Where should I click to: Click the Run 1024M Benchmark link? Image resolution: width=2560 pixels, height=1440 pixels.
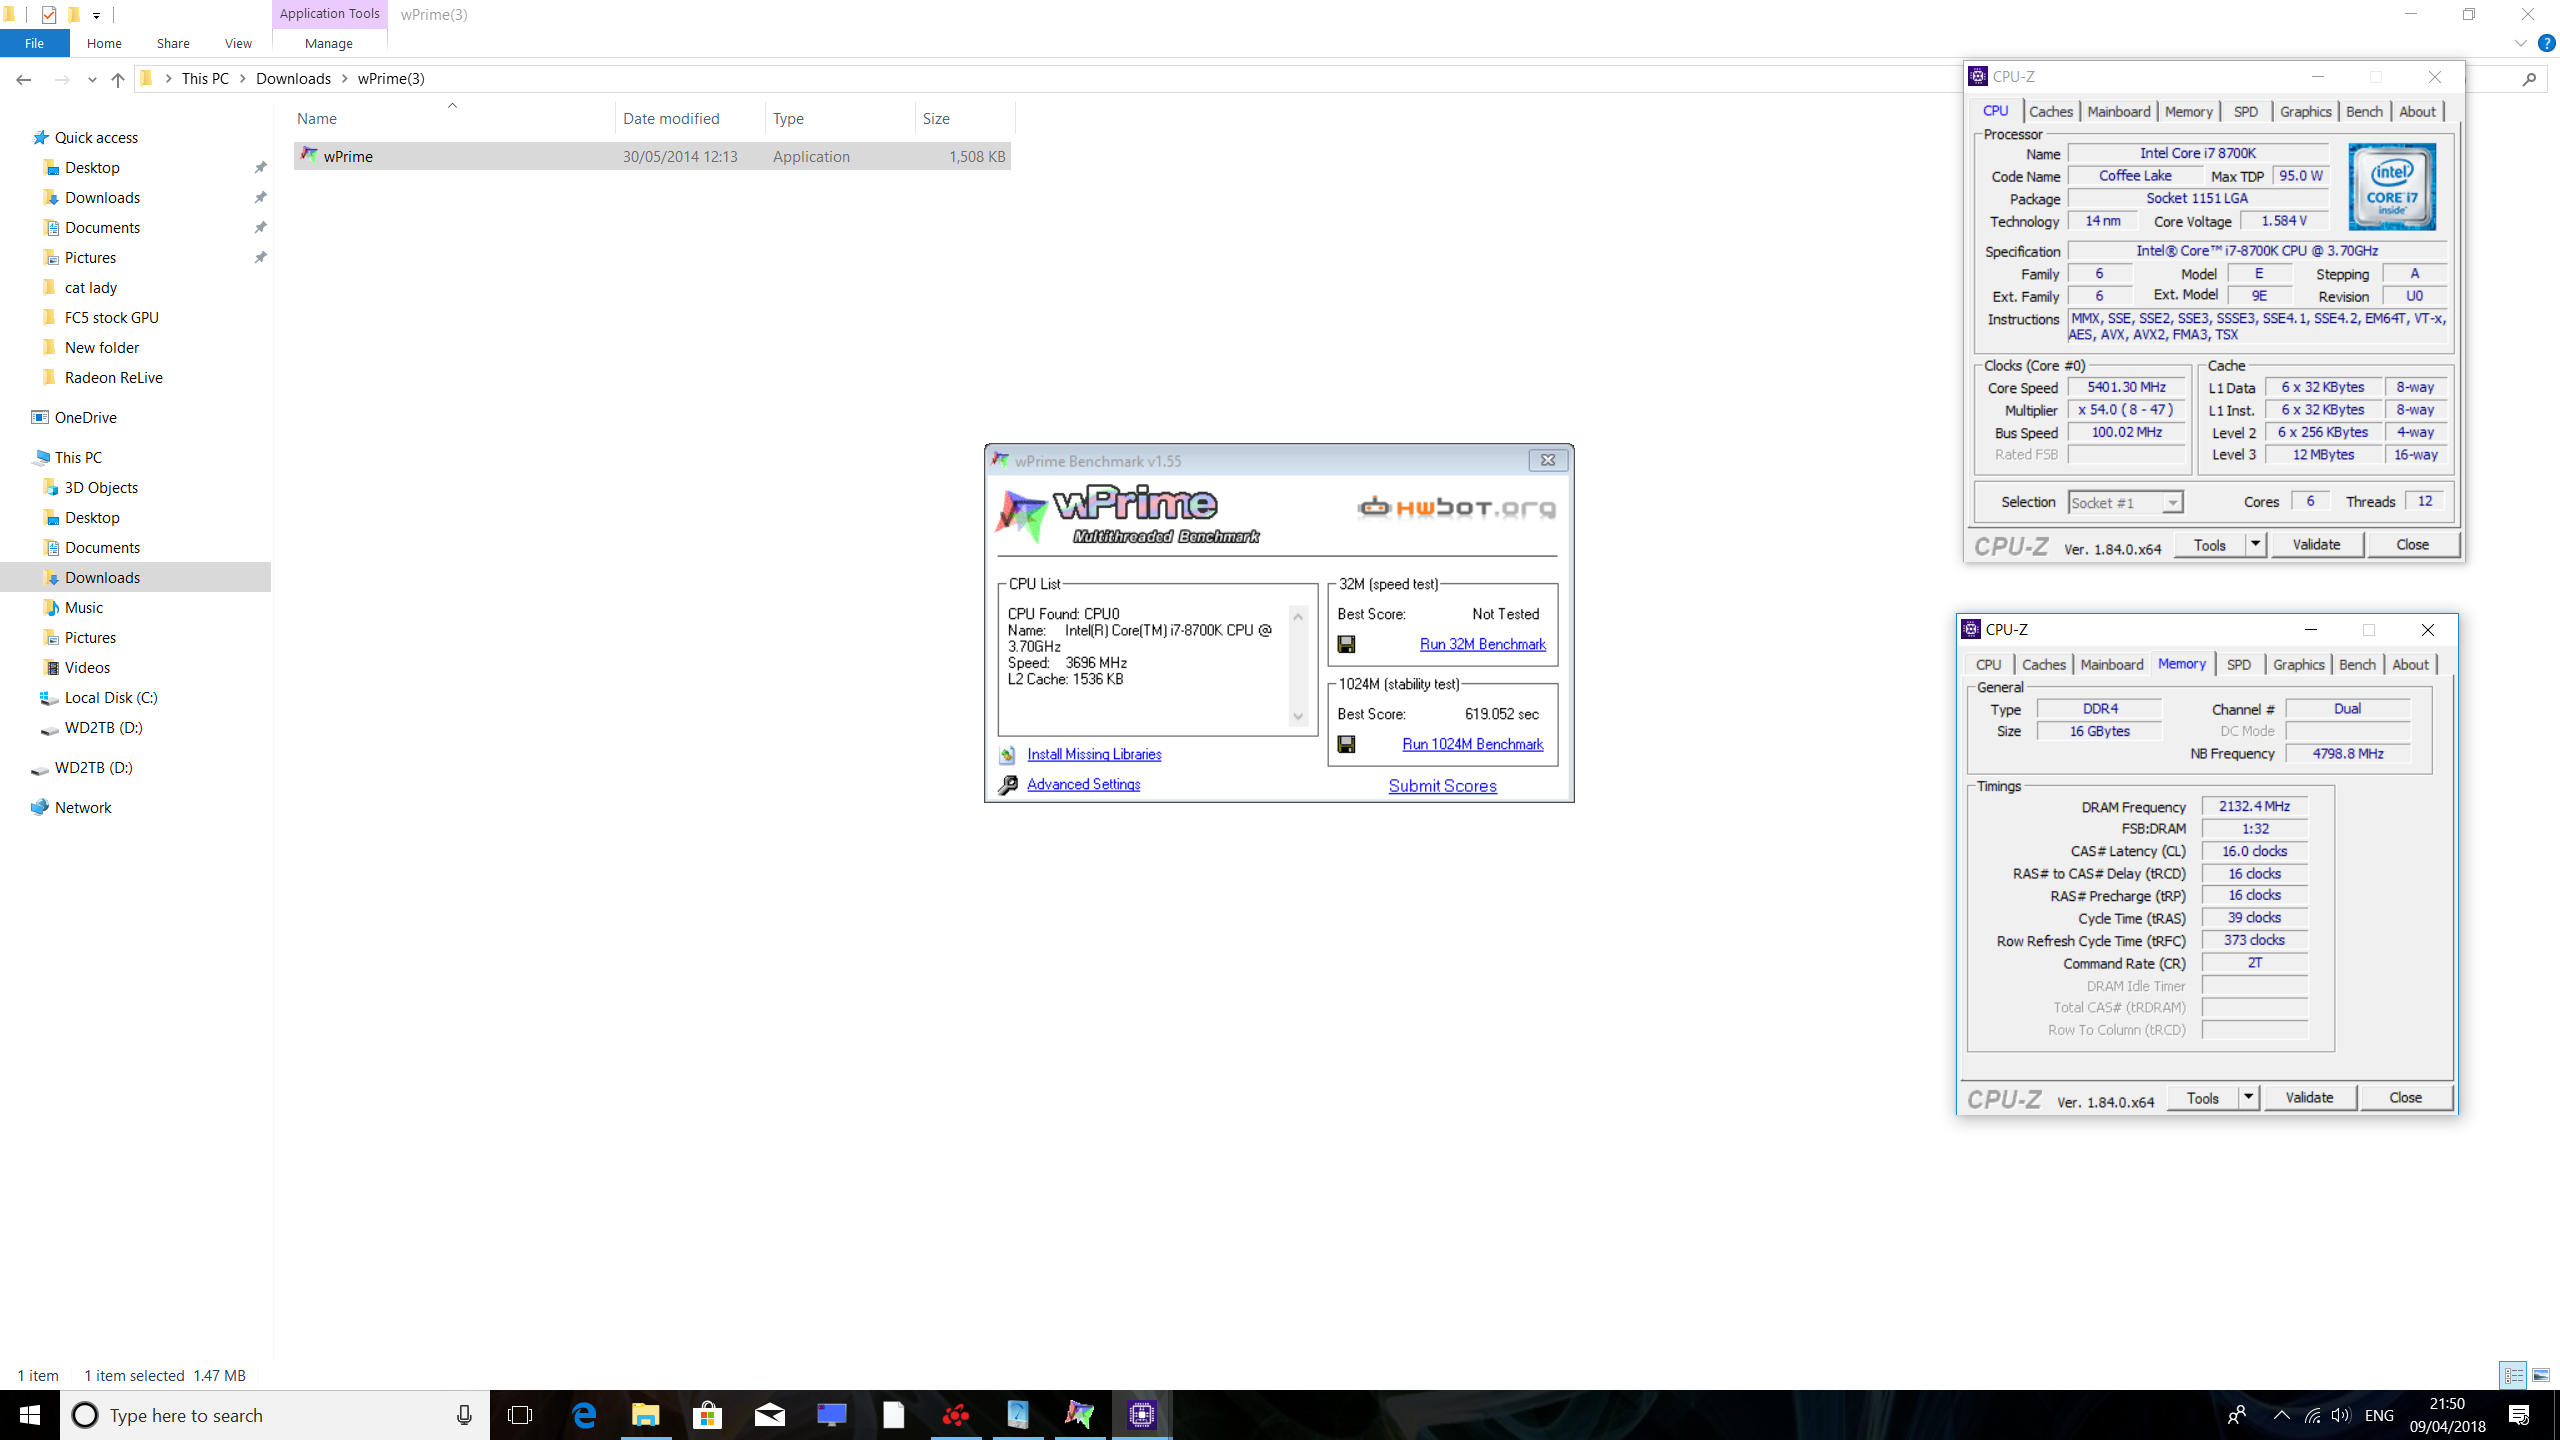1473,745
